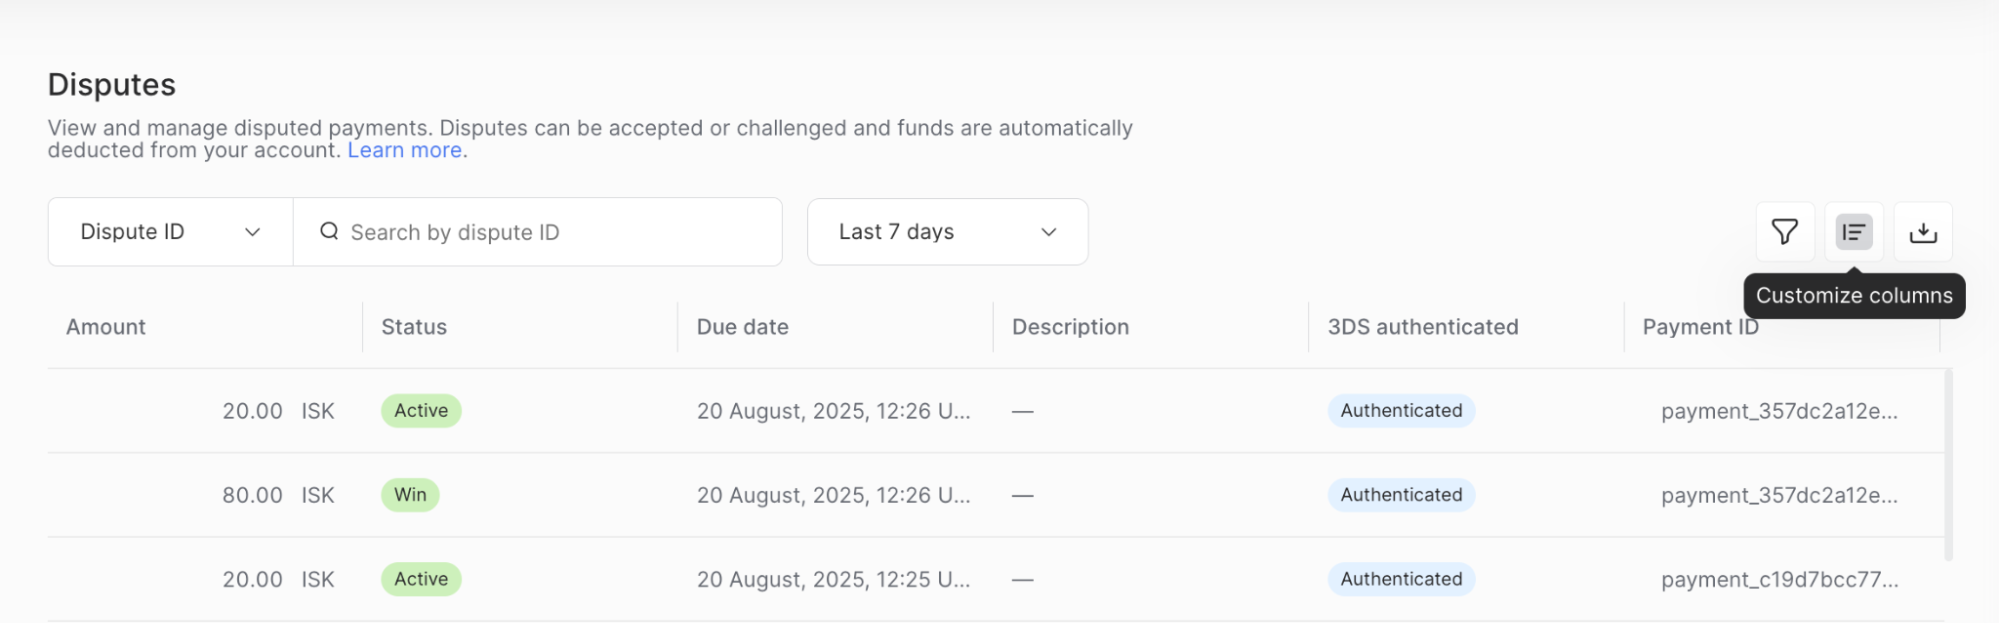Viewport: 1999px width, 623px height.
Task: Open the payment_c19d7bcc77 payment ID
Action: [x=1779, y=579]
